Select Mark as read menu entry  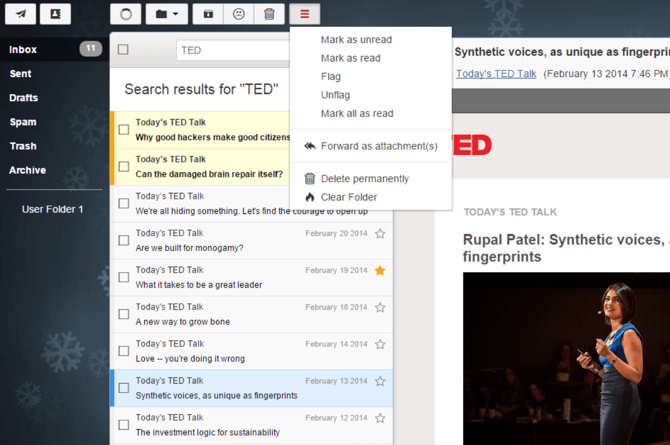coord(351,58)
